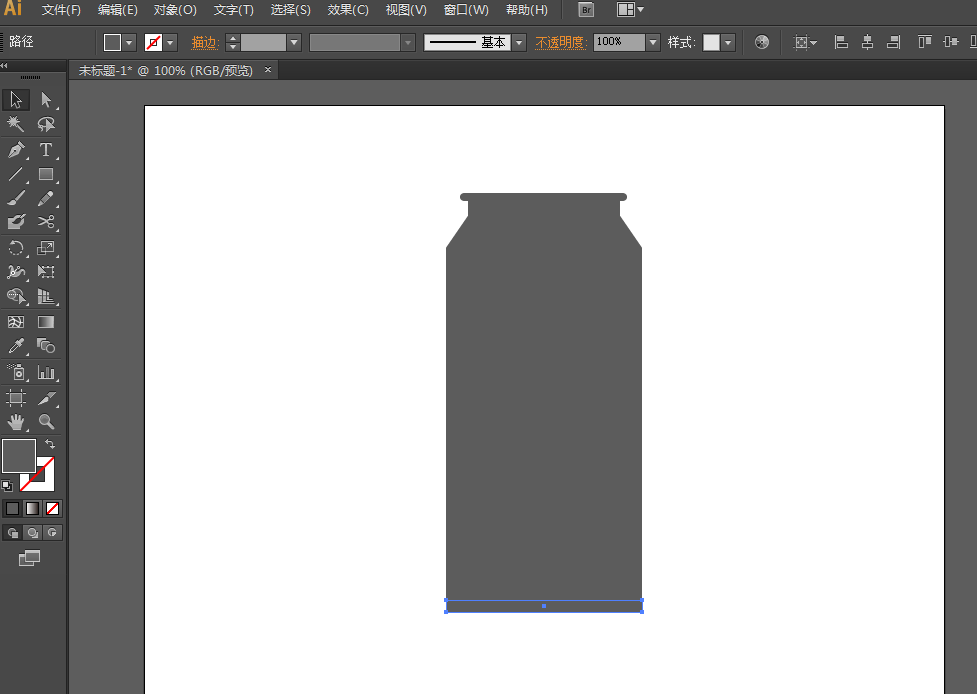Click Horizontal Align Right button
This screenshot has width=977, height=694.
click(894, 42)
